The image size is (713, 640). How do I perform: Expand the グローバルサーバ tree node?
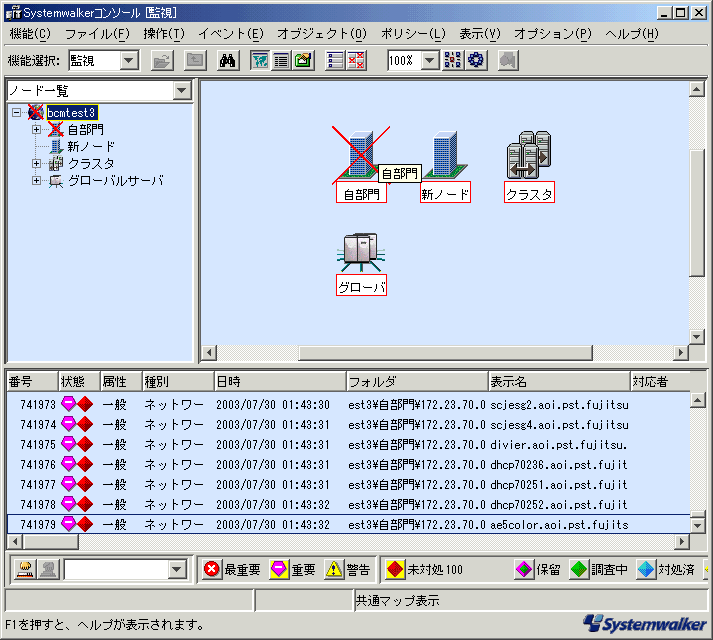point(36,181)
